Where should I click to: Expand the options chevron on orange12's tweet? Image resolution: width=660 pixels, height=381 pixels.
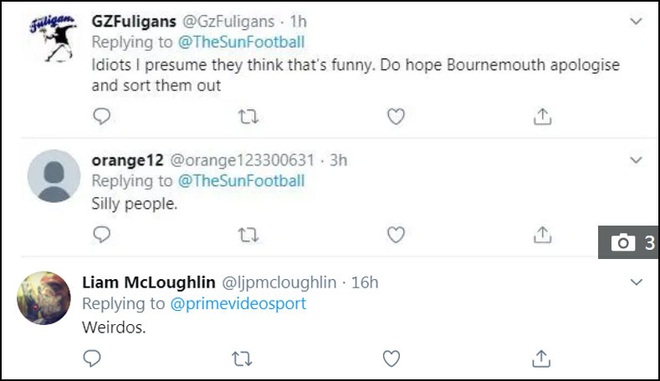click(636, 160)
